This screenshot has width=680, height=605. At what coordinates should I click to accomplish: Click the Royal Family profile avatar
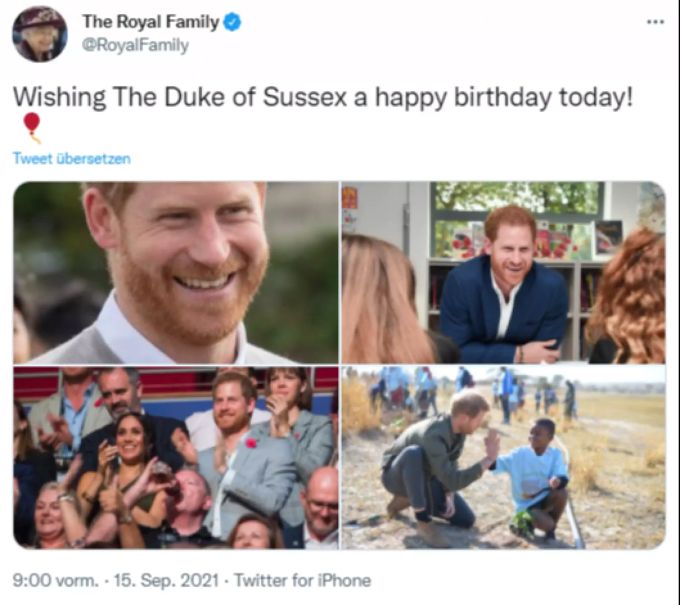[39, 34]
